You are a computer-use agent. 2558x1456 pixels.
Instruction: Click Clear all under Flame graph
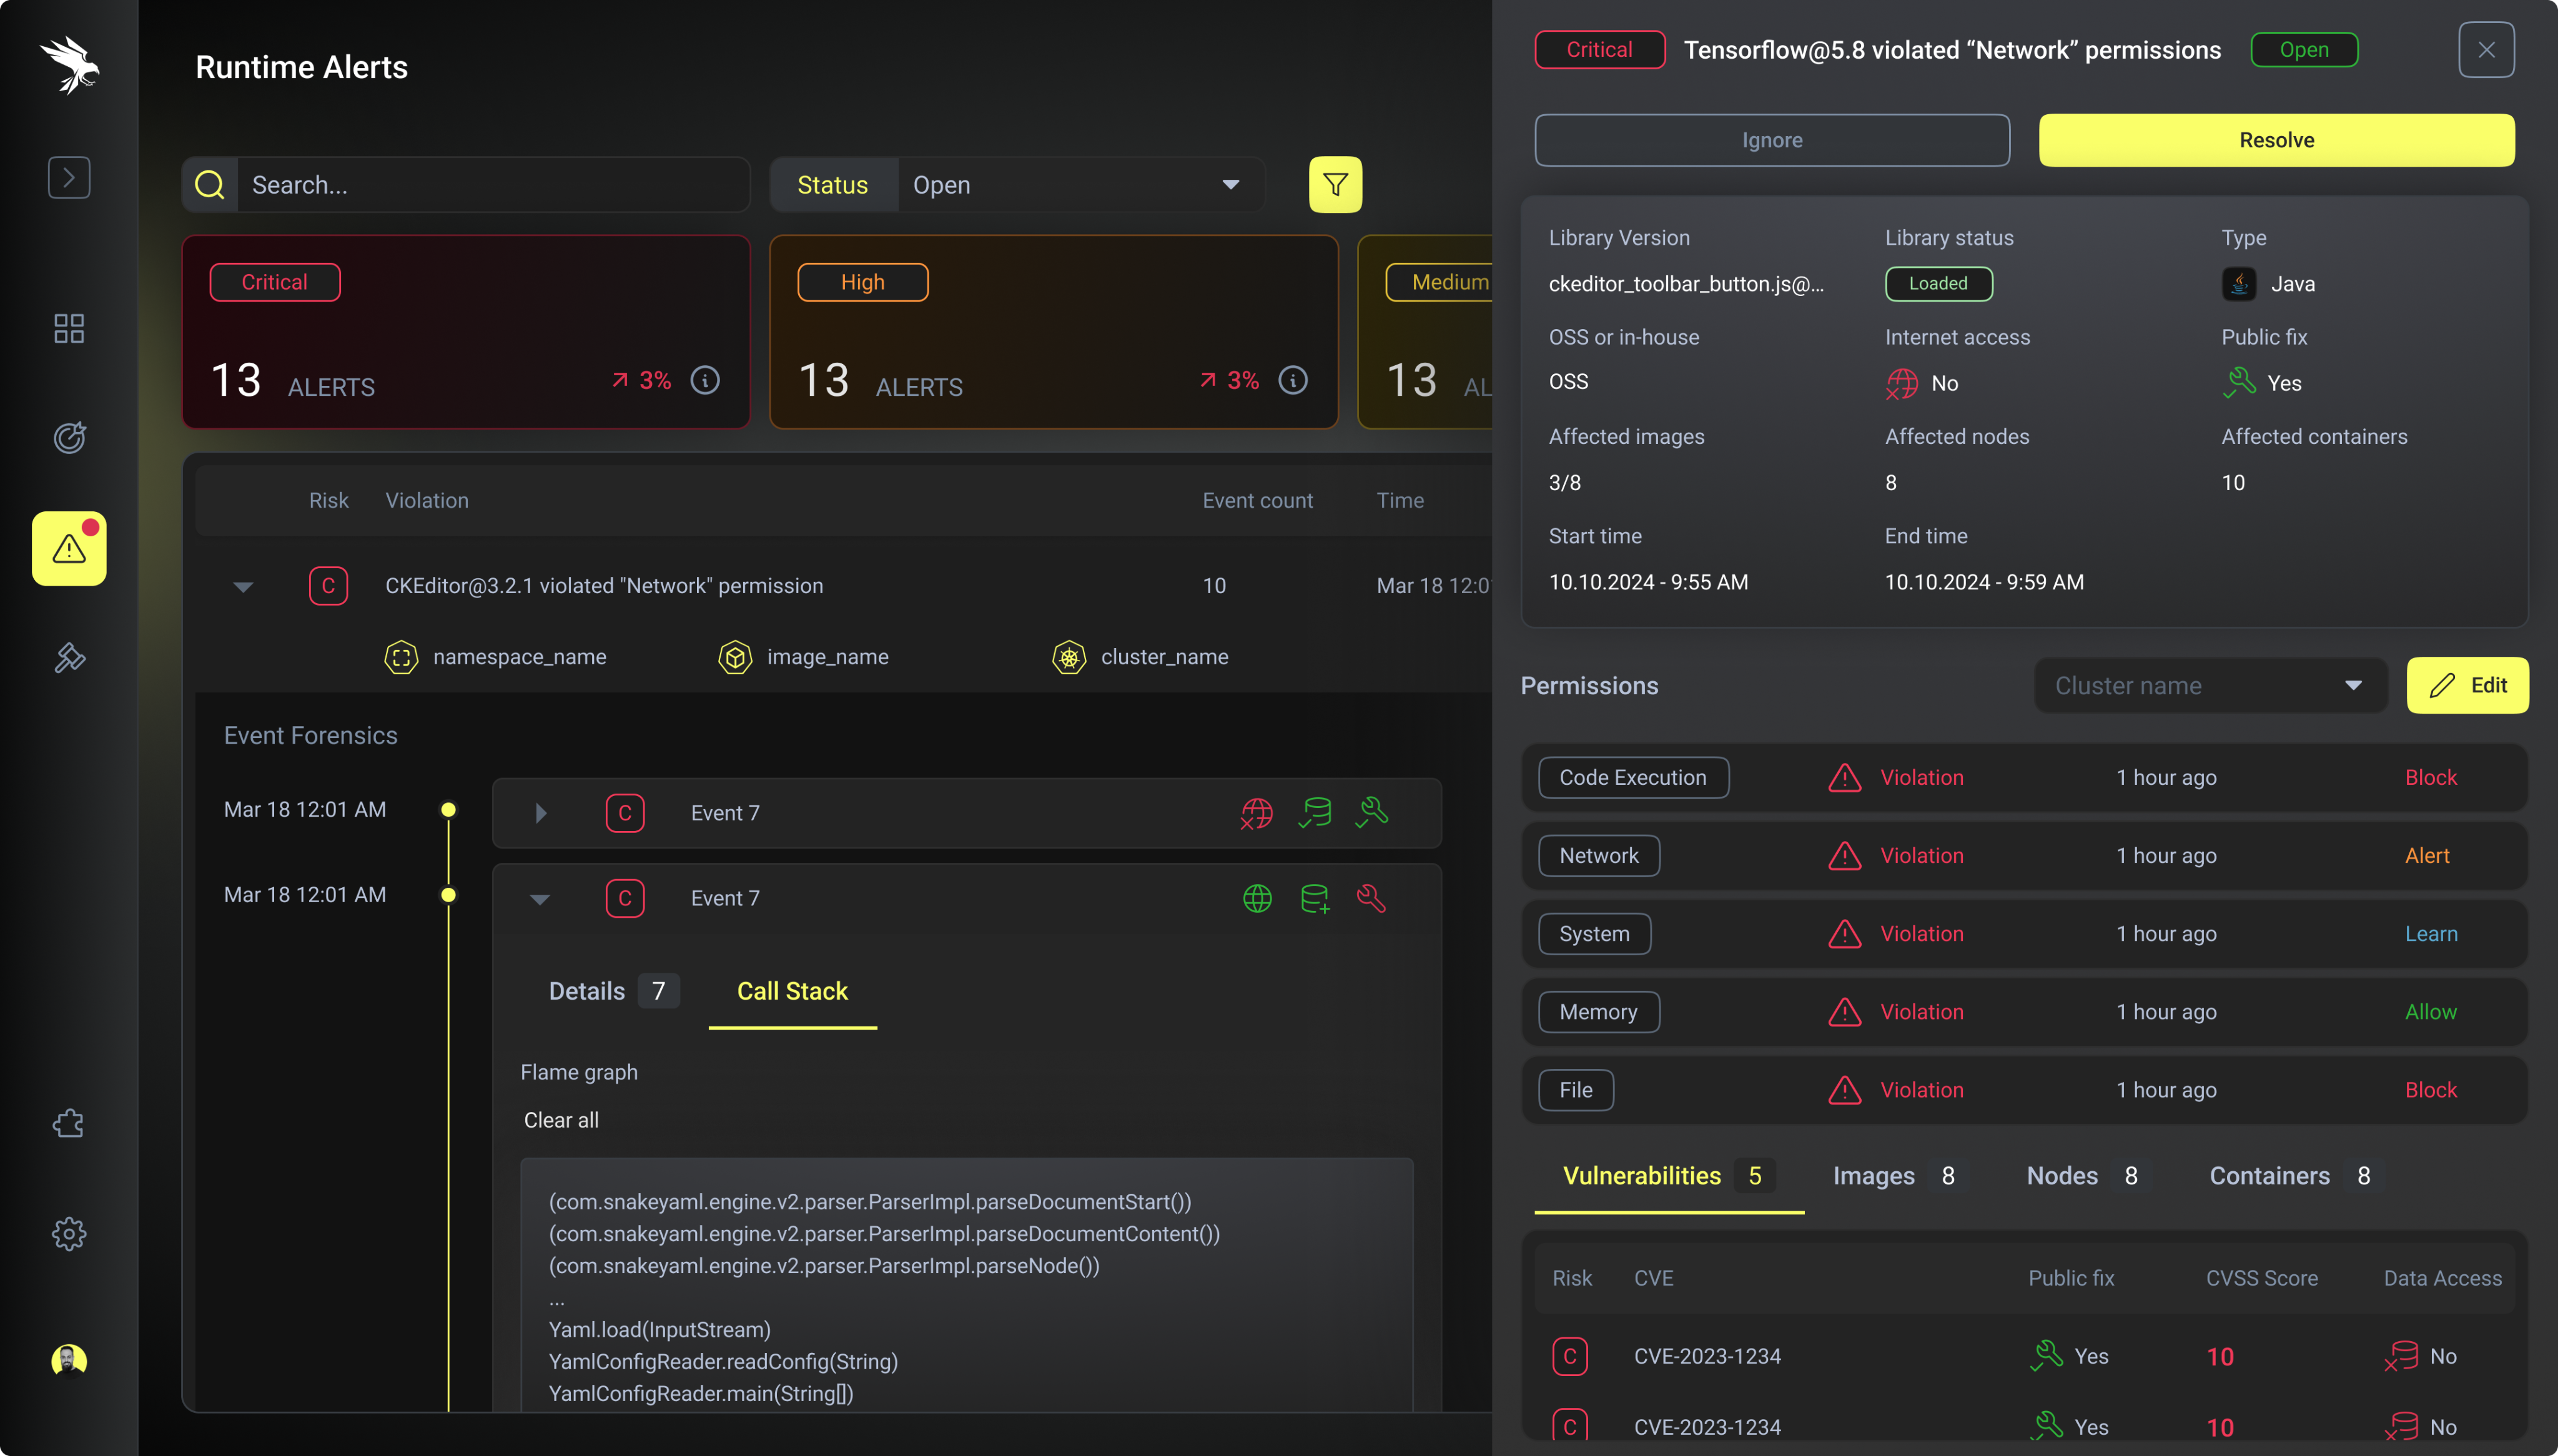point(561,1120)
